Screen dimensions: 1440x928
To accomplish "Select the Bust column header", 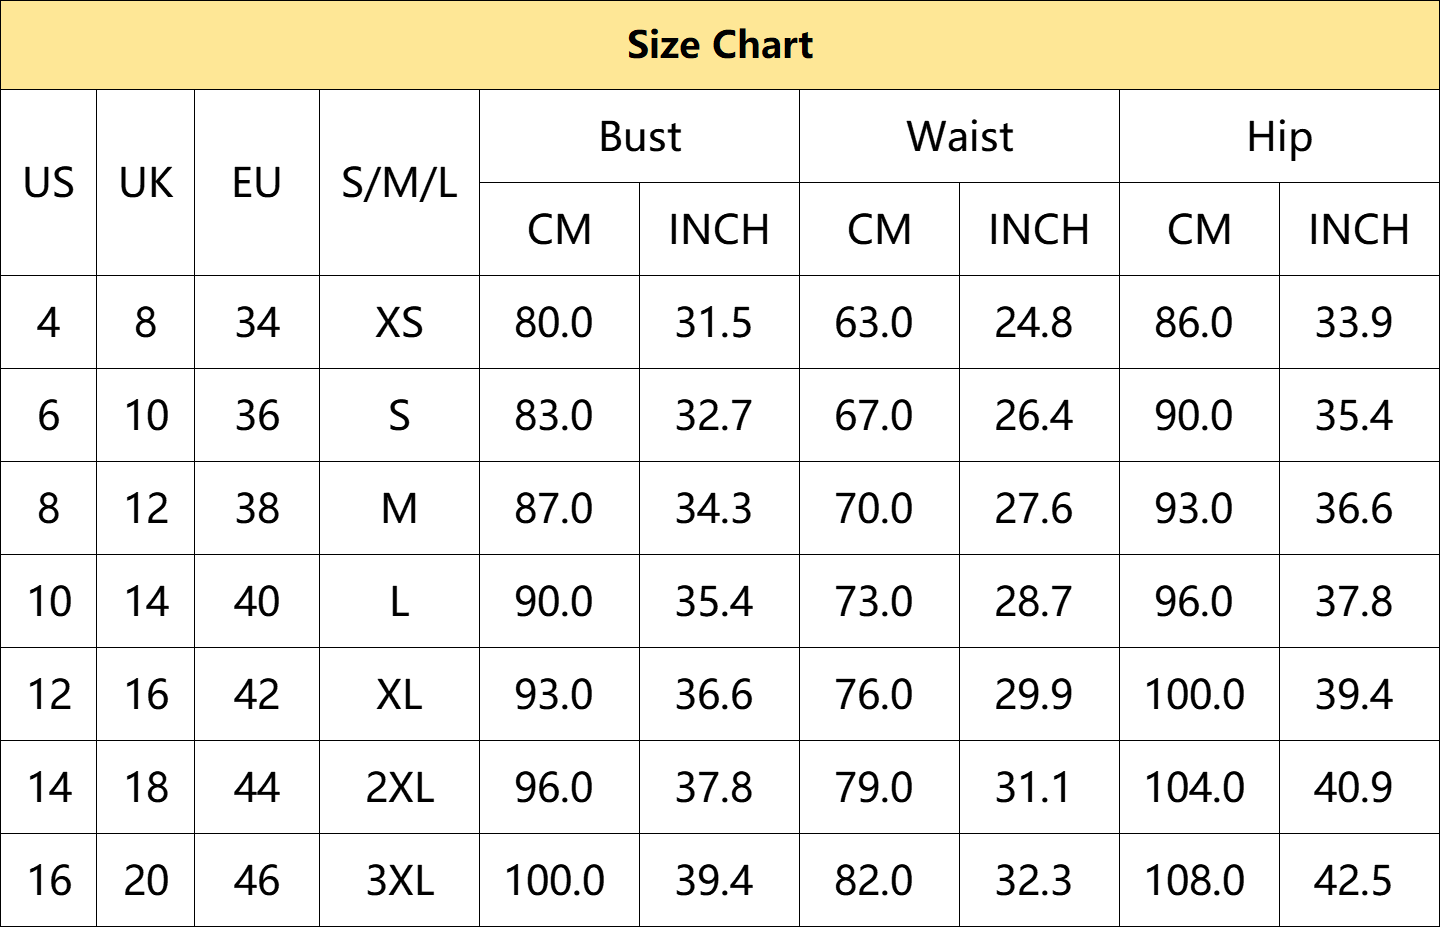I will (639, 137).
